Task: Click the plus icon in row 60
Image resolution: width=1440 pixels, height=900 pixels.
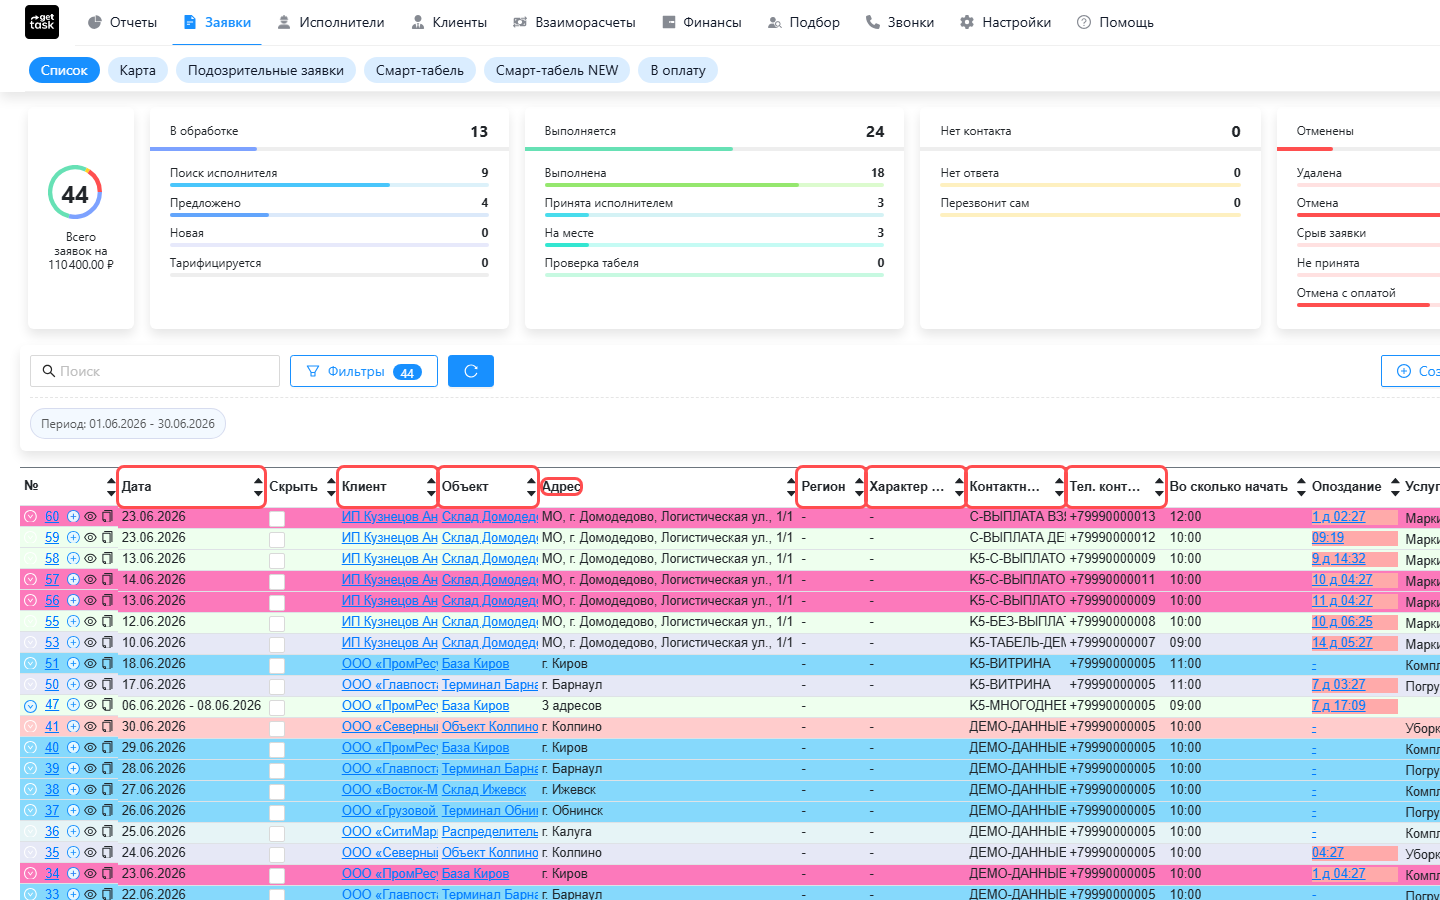Action: click(x=73, y=517)
